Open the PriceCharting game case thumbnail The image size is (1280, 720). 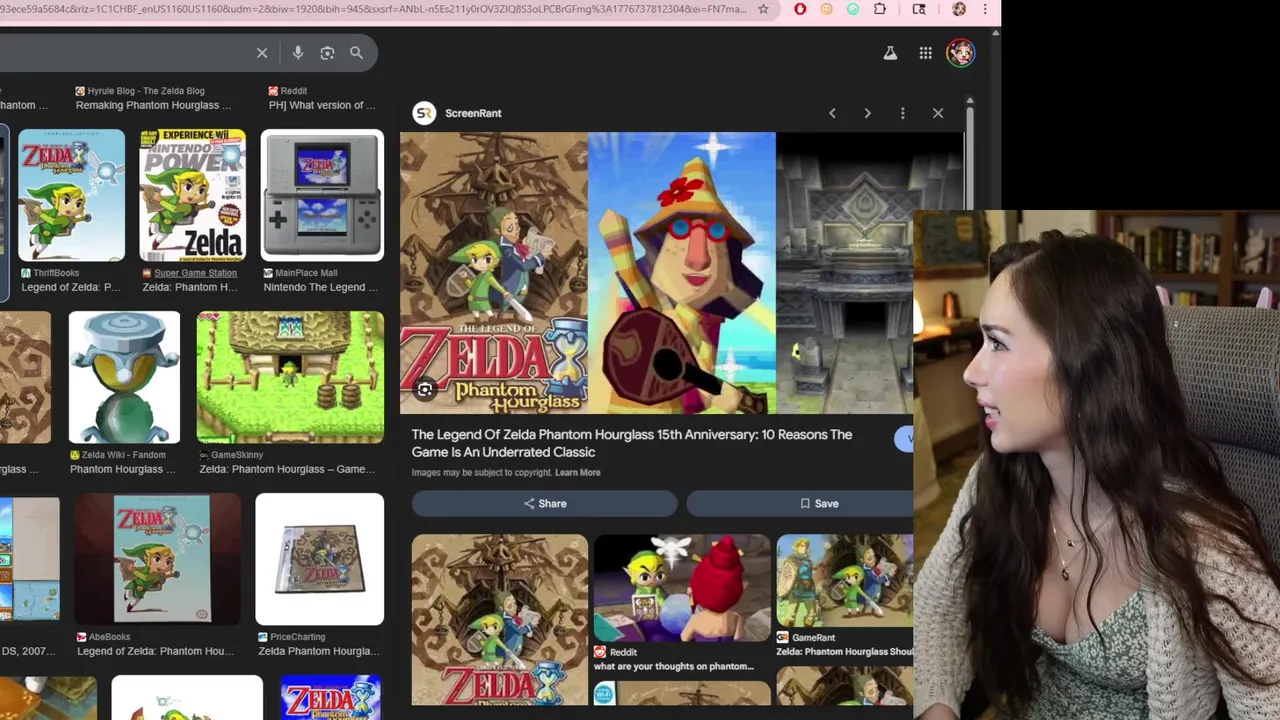(320, 559)
